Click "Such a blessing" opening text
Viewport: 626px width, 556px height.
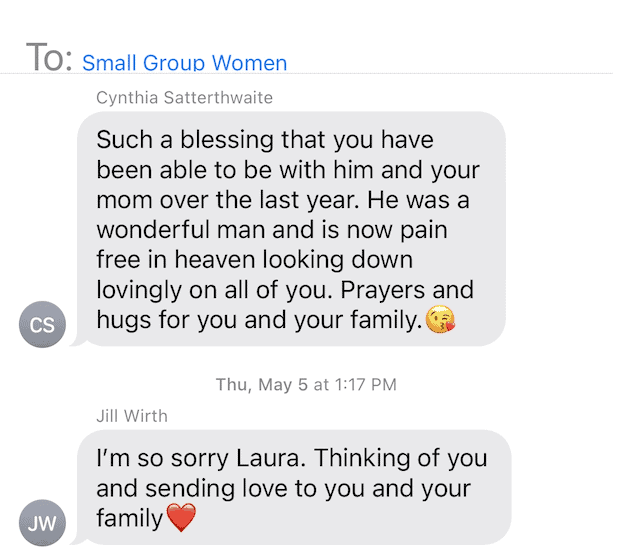pos(174,138)
